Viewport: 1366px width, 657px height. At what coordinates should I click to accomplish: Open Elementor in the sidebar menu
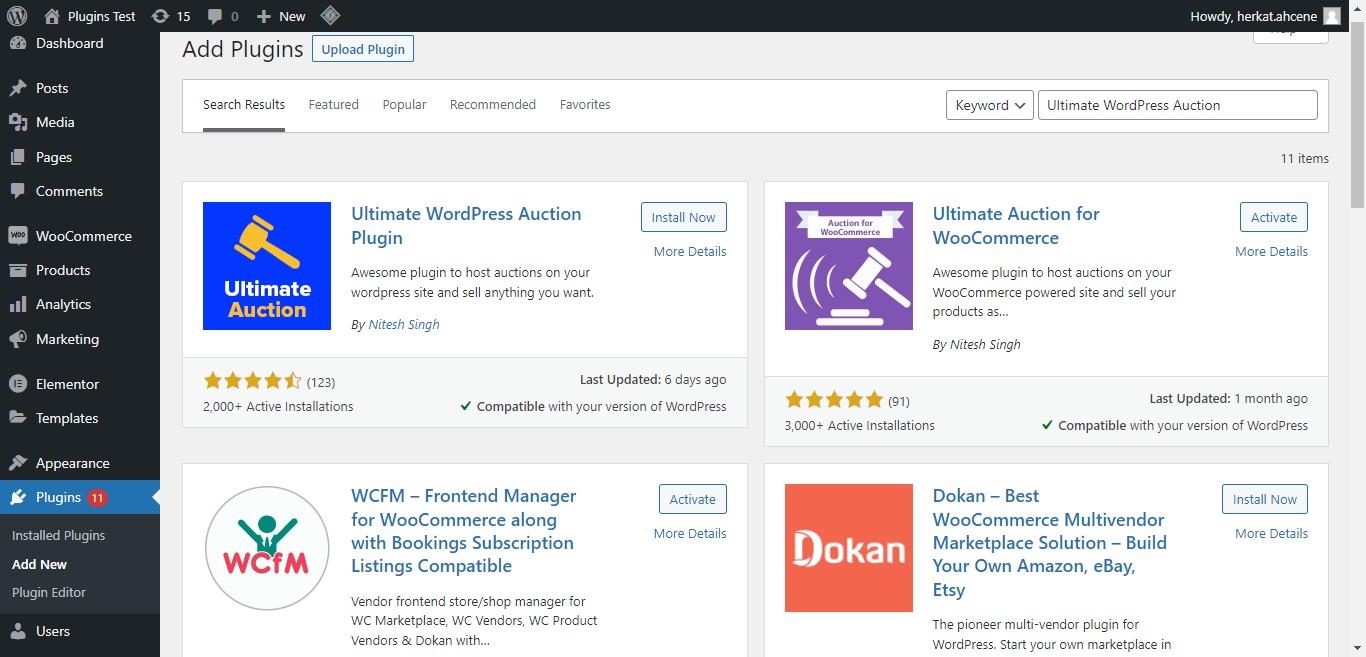coord(67,384)
